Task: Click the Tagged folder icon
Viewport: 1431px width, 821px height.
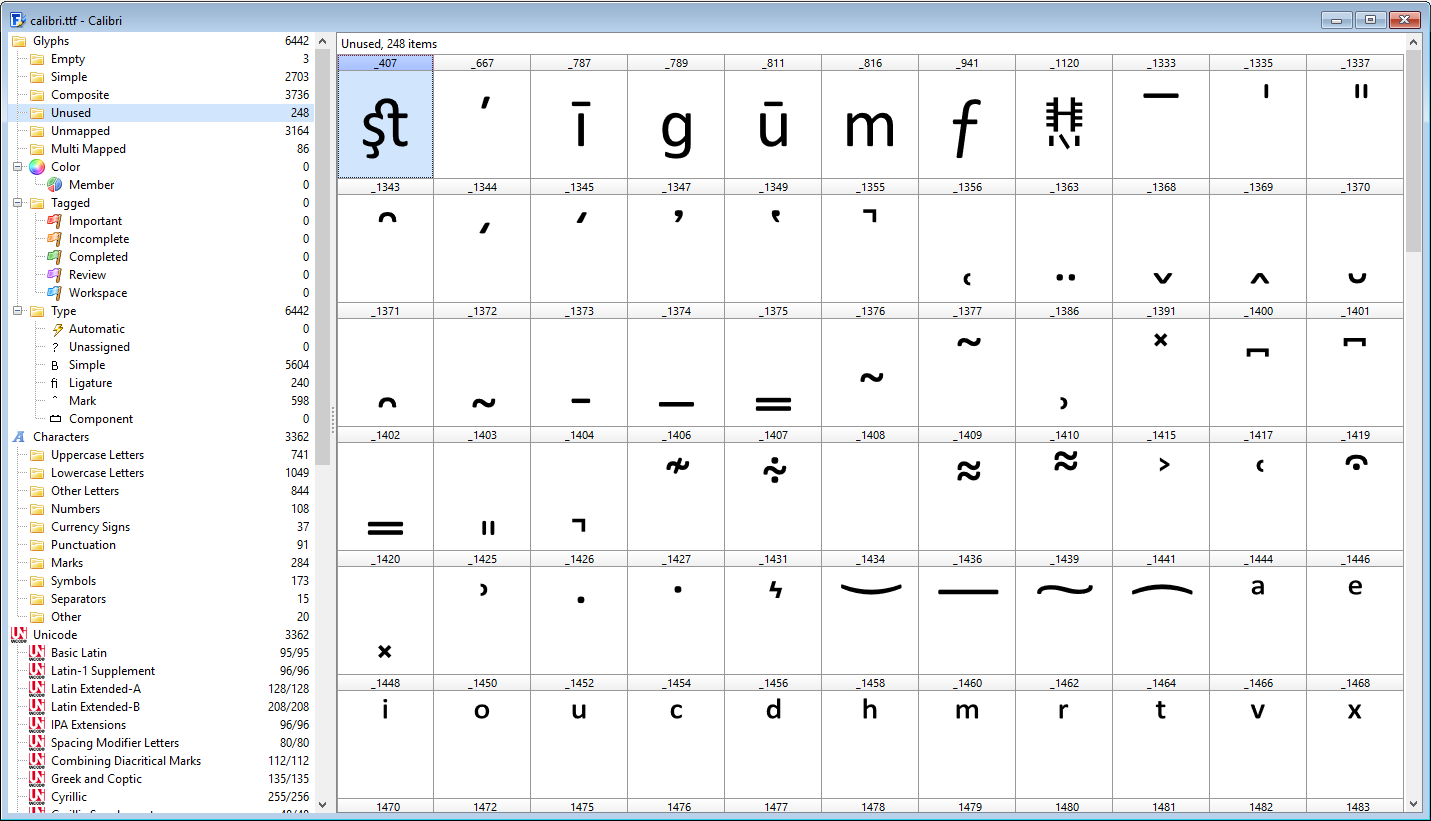Action: tap(37, 203)
